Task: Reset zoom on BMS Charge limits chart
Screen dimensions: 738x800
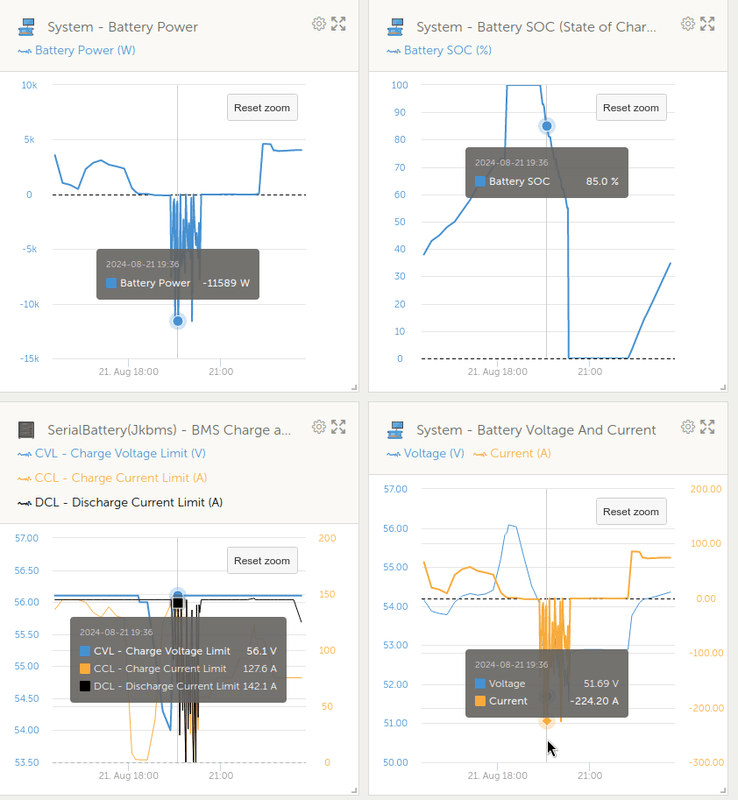Action: click(x=262, y=561)
